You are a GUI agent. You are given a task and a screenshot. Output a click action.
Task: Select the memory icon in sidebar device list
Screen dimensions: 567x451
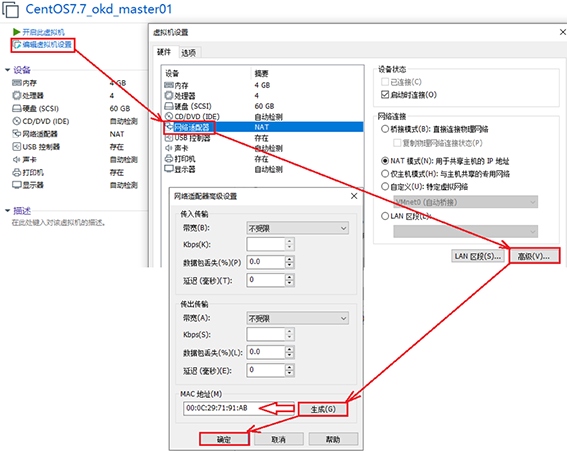[x=17, y=83]
